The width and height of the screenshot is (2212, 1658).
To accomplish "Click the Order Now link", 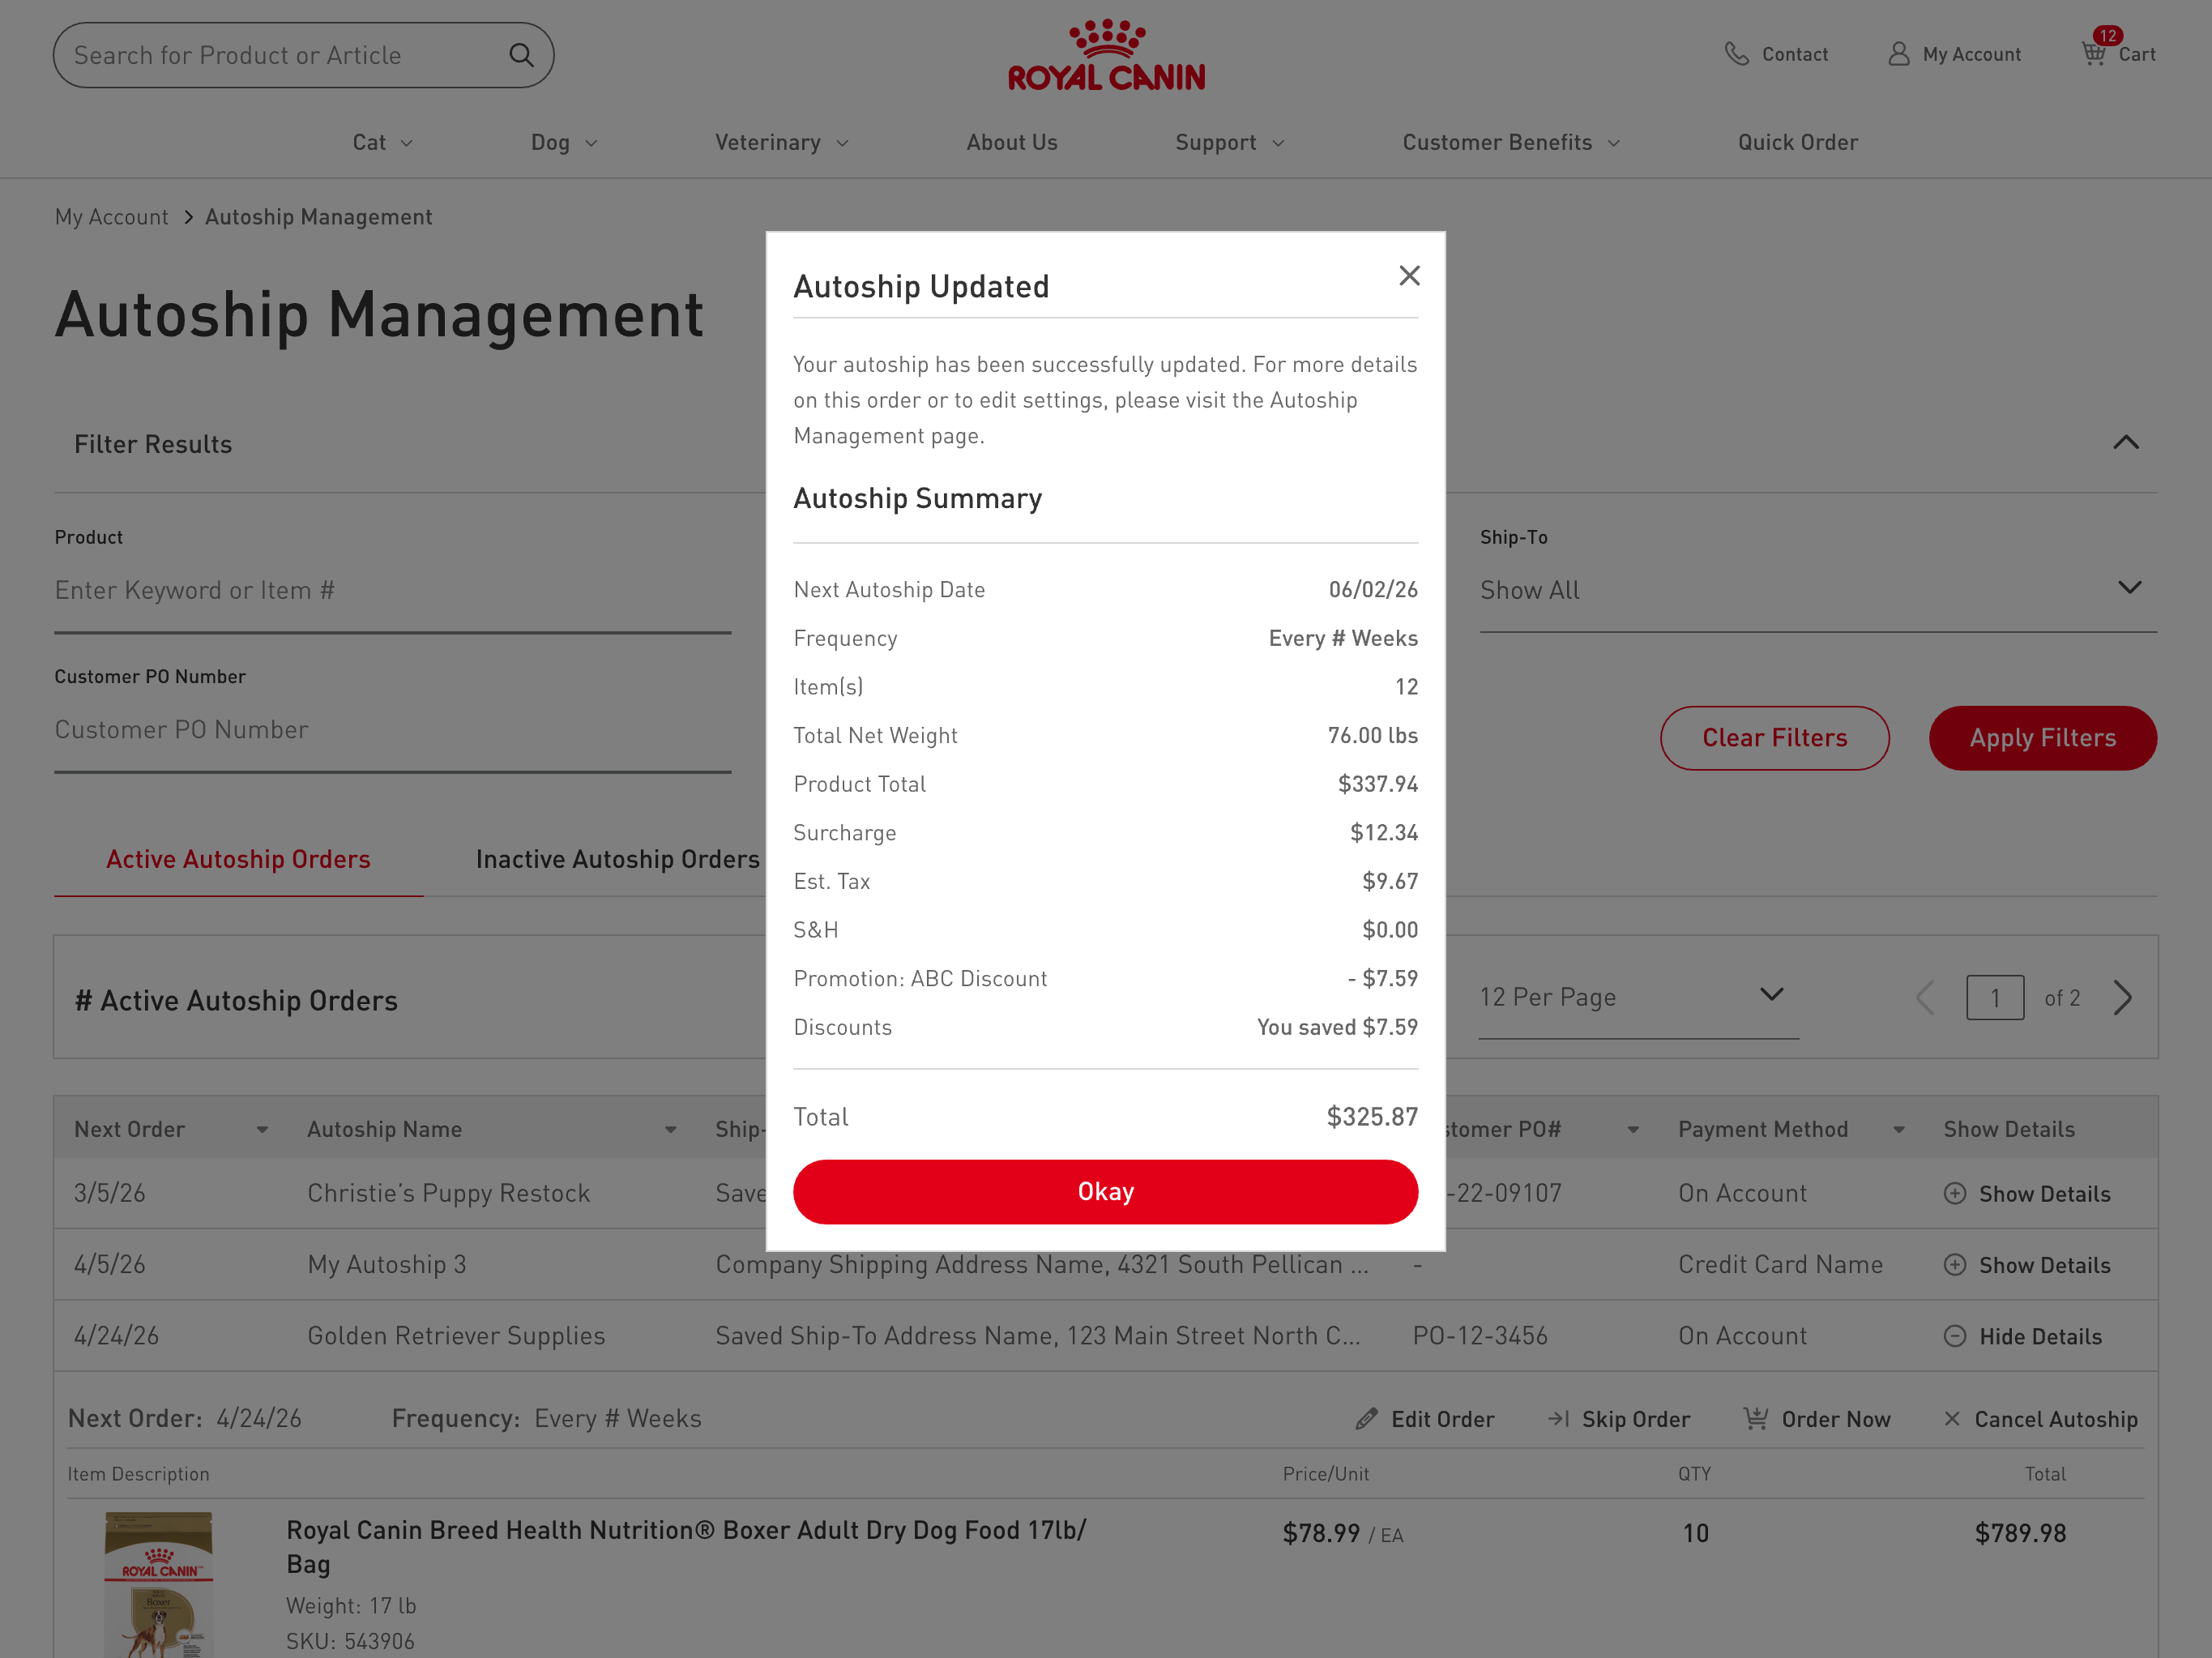I will [1835, 1419].
